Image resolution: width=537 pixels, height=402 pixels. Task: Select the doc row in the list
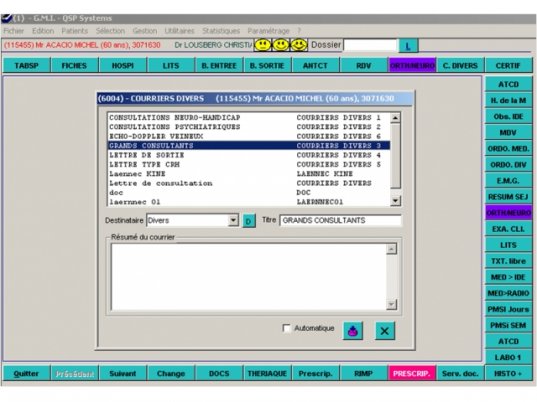coord(249,192)
